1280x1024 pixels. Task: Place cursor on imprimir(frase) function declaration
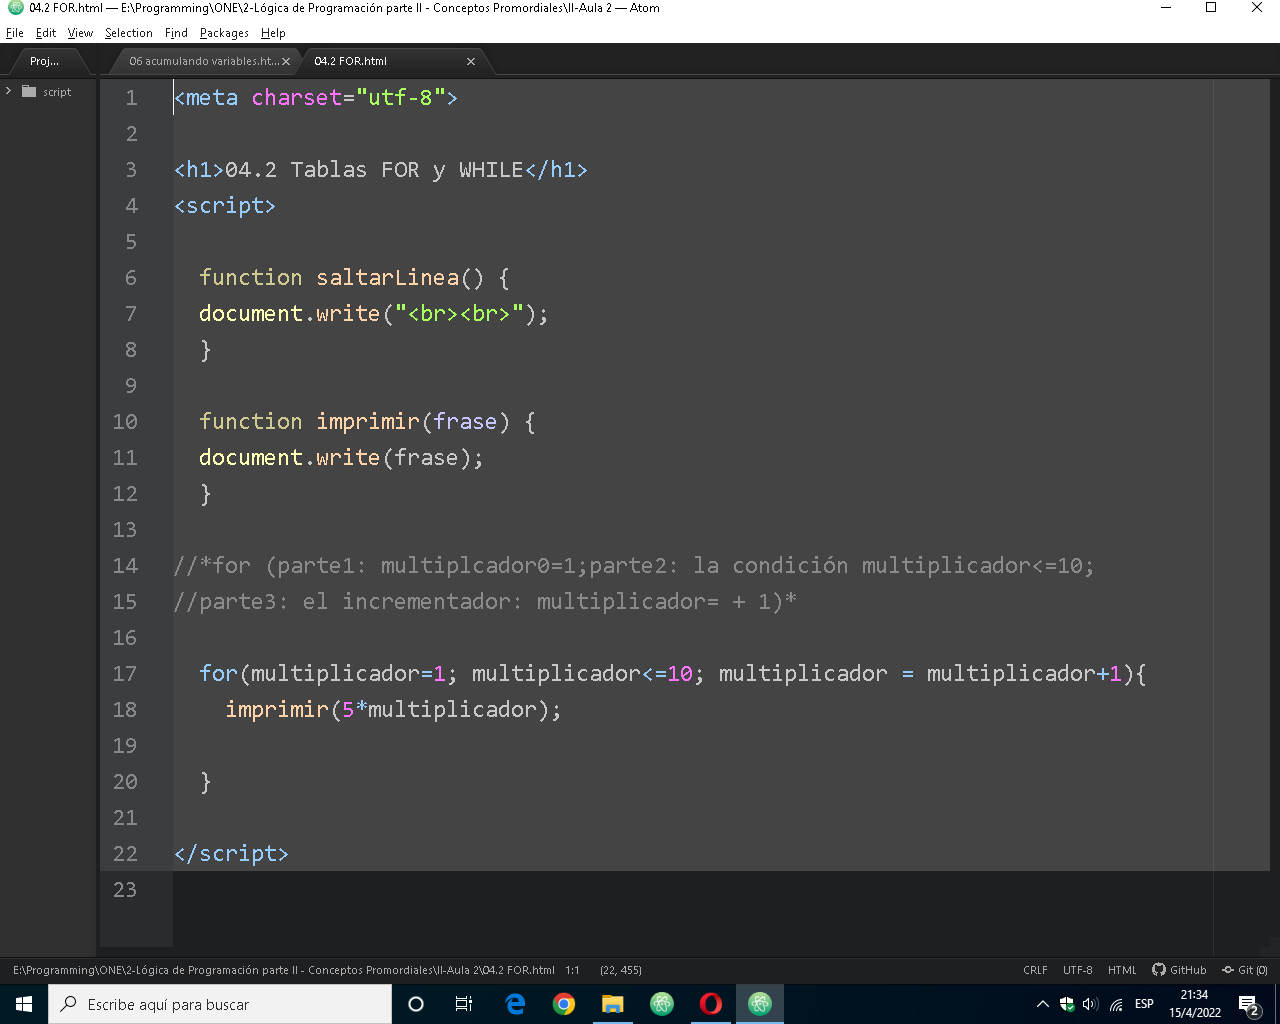367,422
